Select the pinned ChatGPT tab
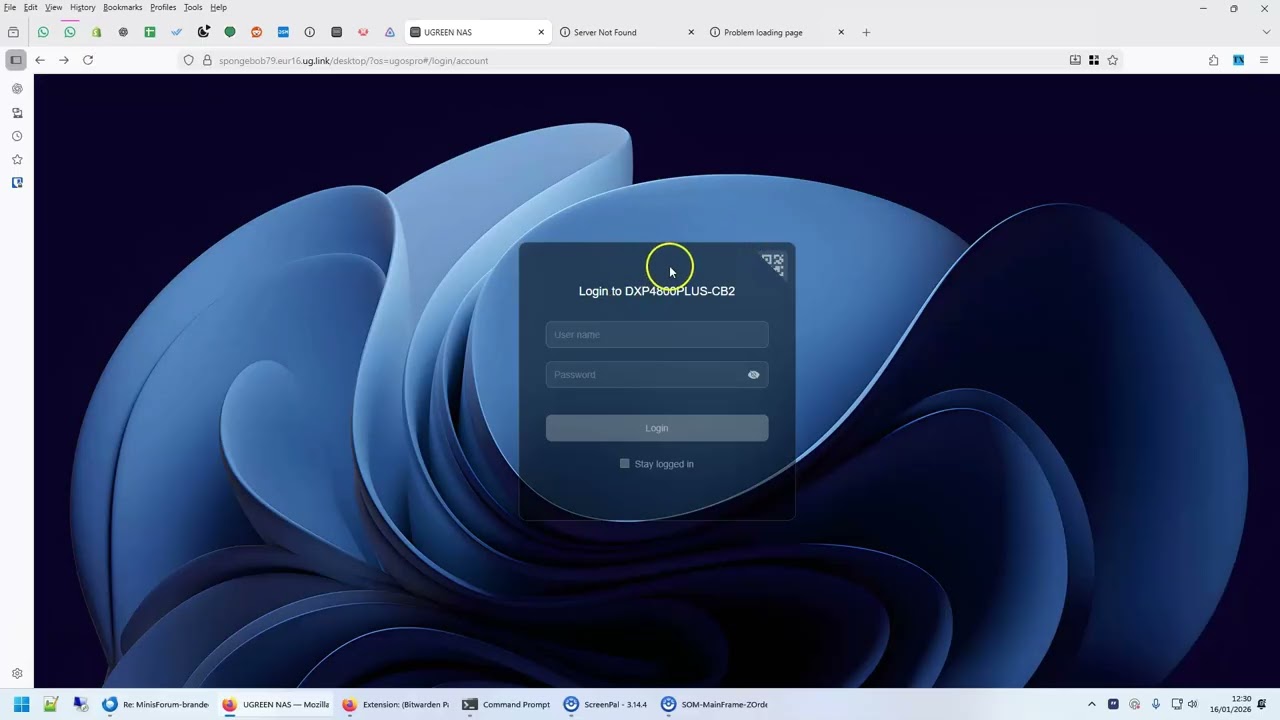This screenshot has height=720, width=1280. pyautogui.click(x=123, y=32)
